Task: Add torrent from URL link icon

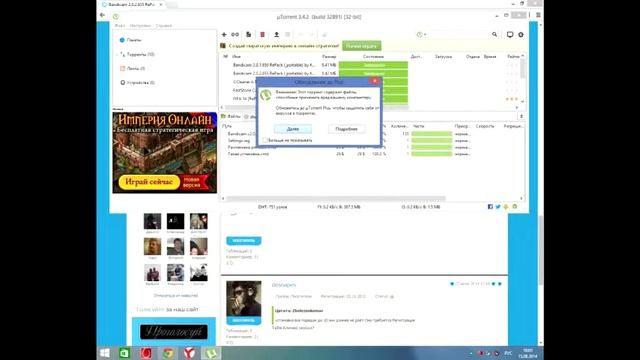Action: [x=235, y=35]
